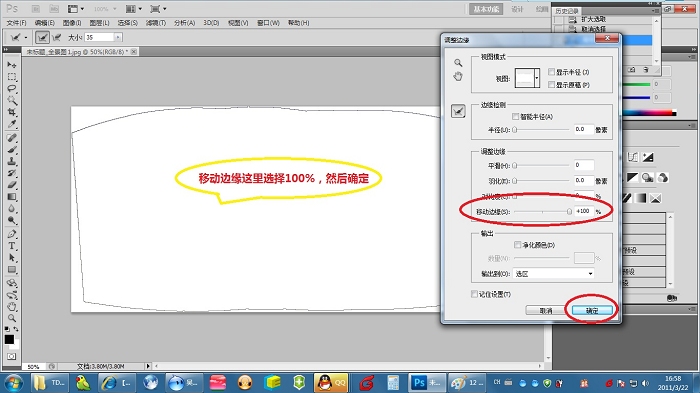
Task: Select the Blur tool
Action: 12,208
